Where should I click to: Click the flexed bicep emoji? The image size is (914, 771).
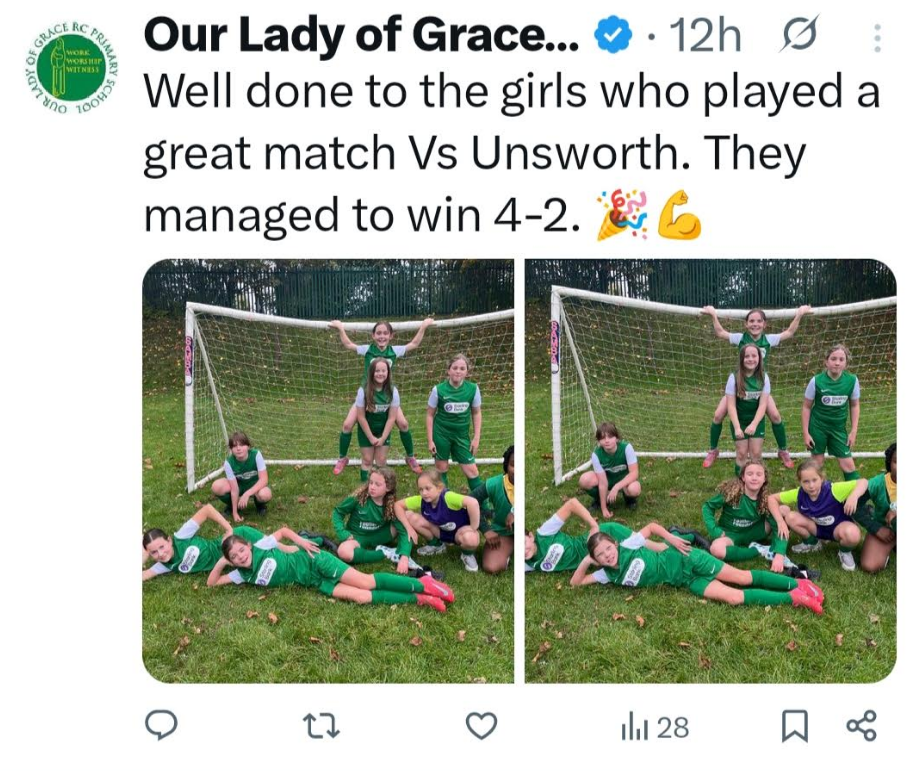tap(679, 215)
